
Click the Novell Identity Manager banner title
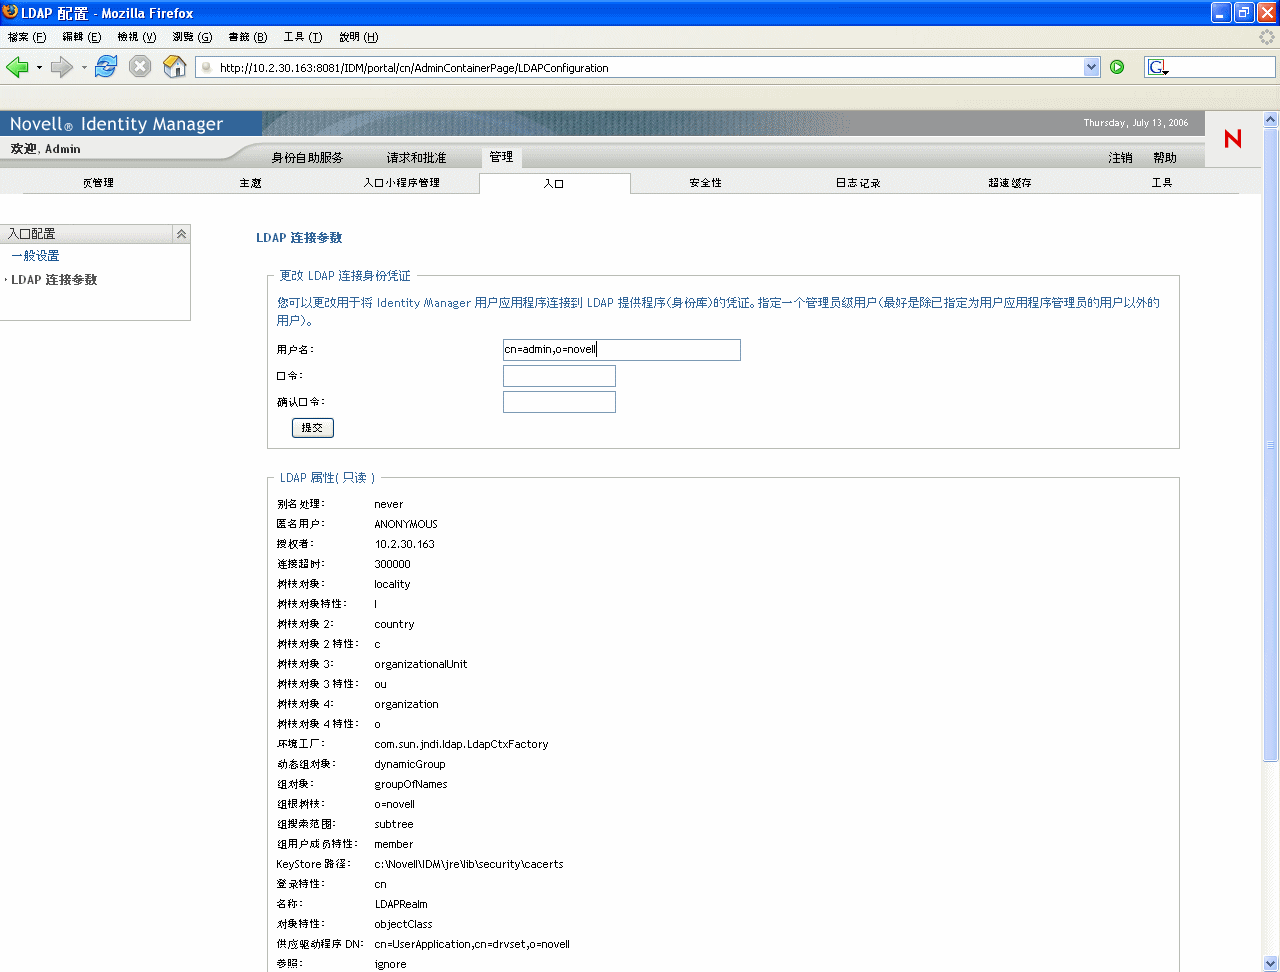click(116, 124)
